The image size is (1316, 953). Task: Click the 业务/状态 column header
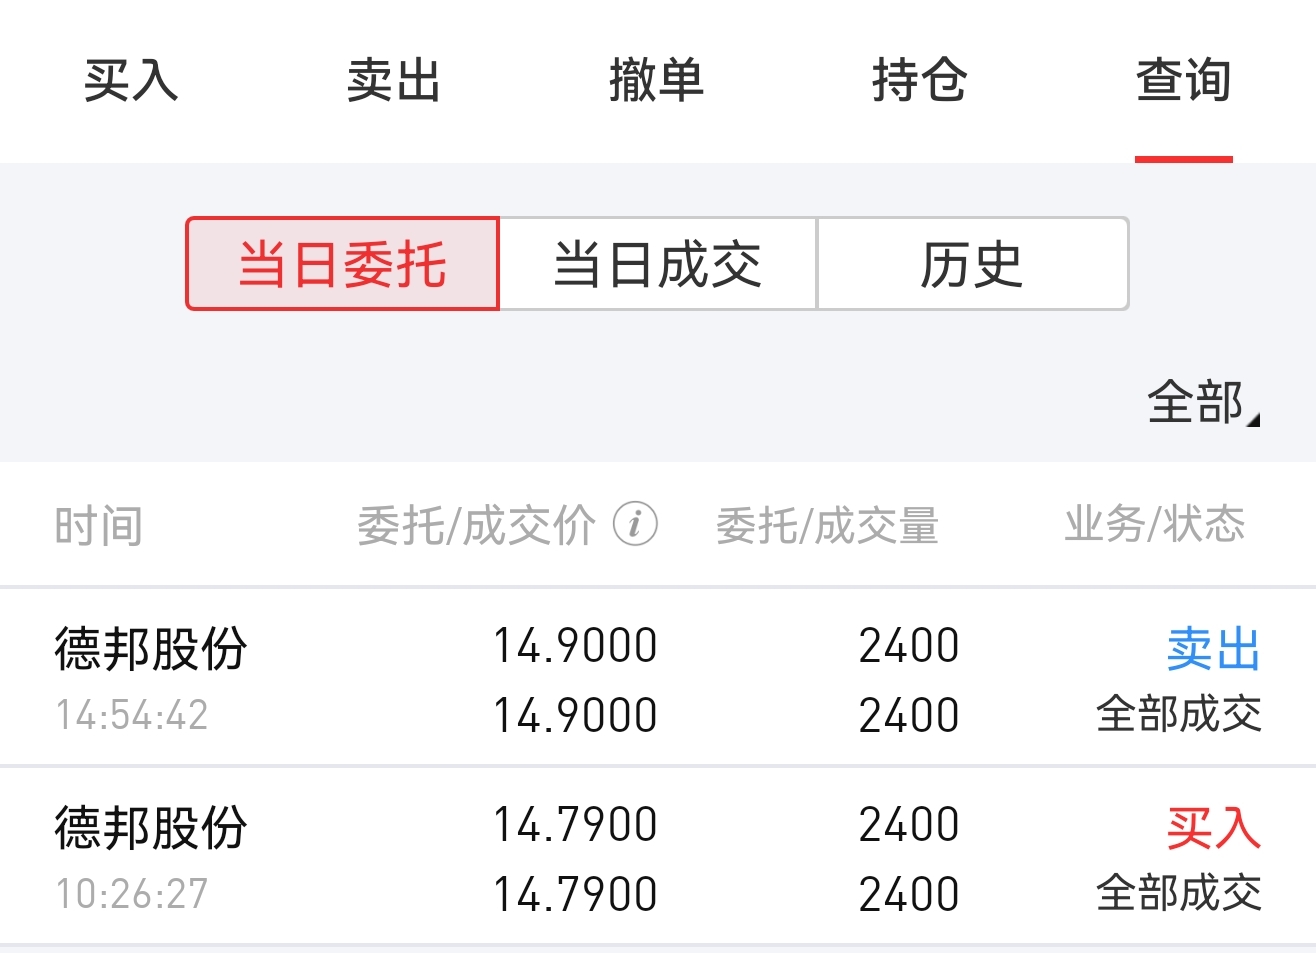coord(1154,525)
